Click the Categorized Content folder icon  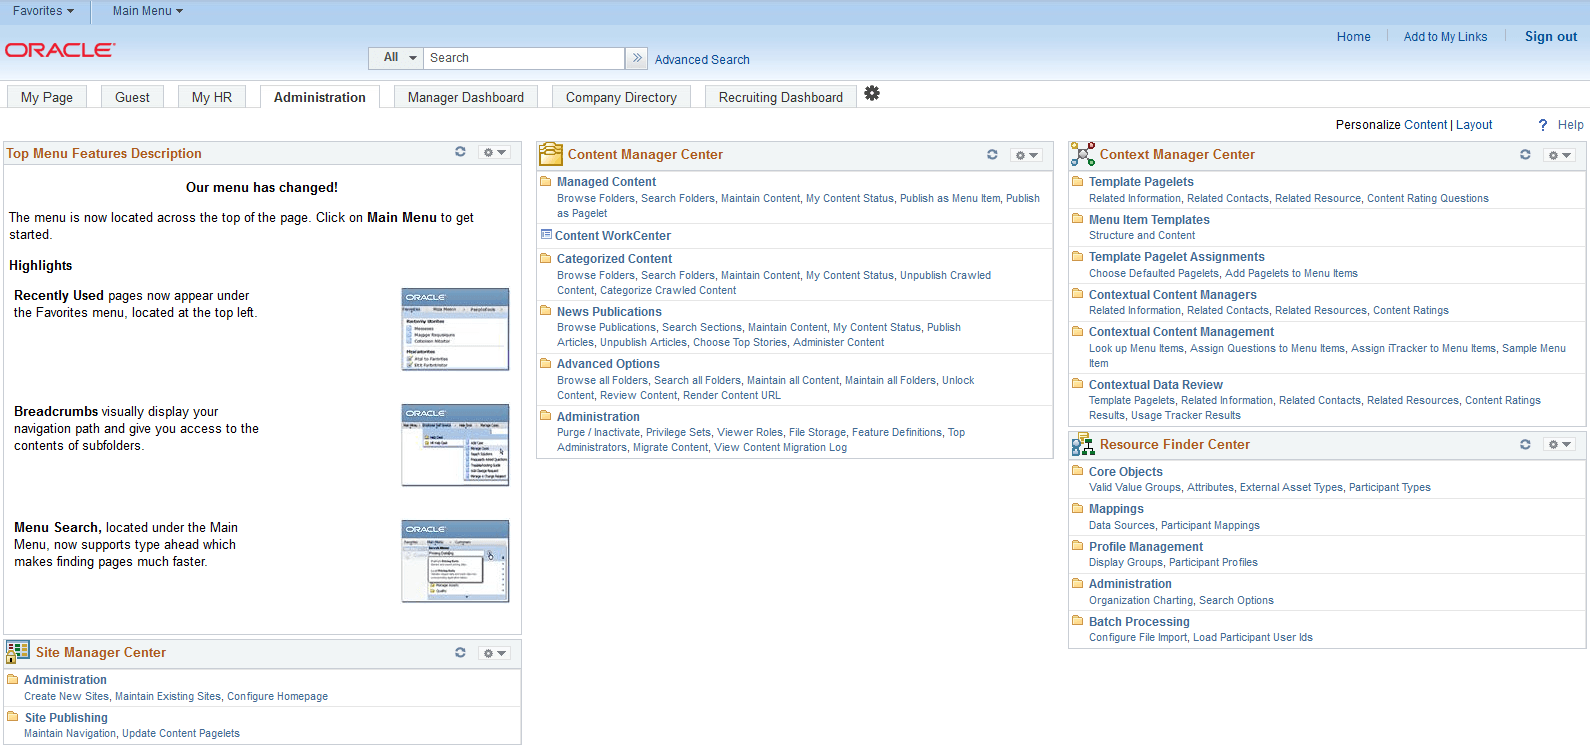[546, 258]
